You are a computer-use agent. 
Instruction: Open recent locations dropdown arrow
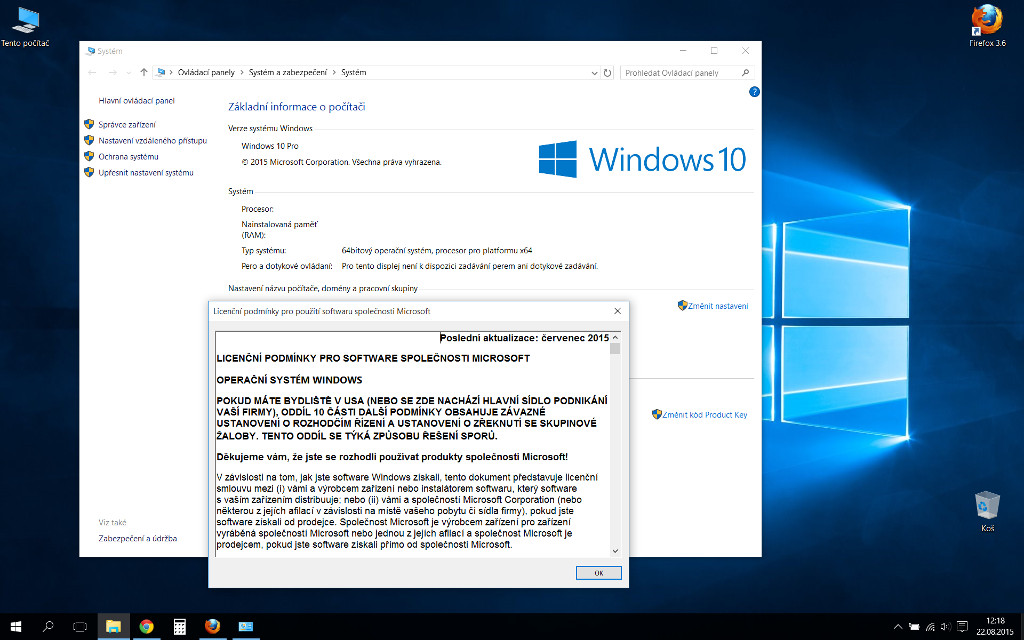tap(128, 72)
